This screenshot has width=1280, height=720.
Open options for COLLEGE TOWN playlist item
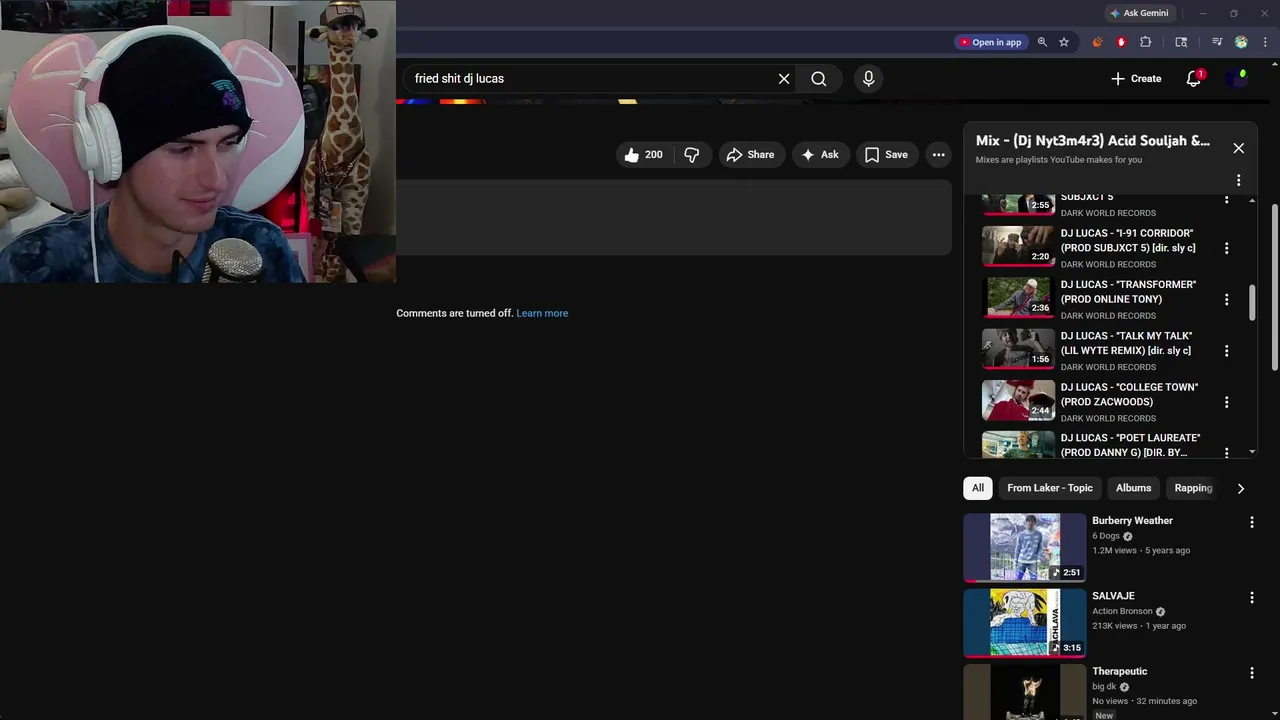(1226, 402)
